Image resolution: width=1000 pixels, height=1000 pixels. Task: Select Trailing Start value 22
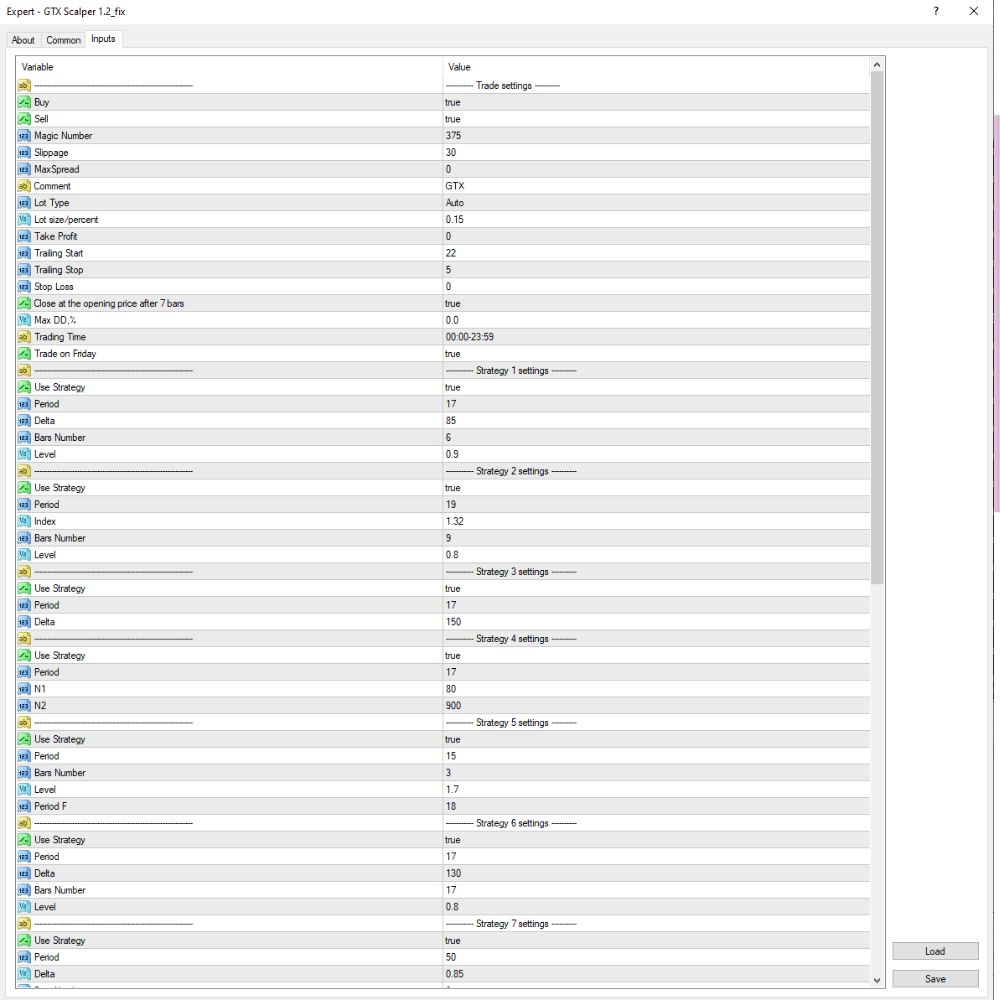point(451,253)
